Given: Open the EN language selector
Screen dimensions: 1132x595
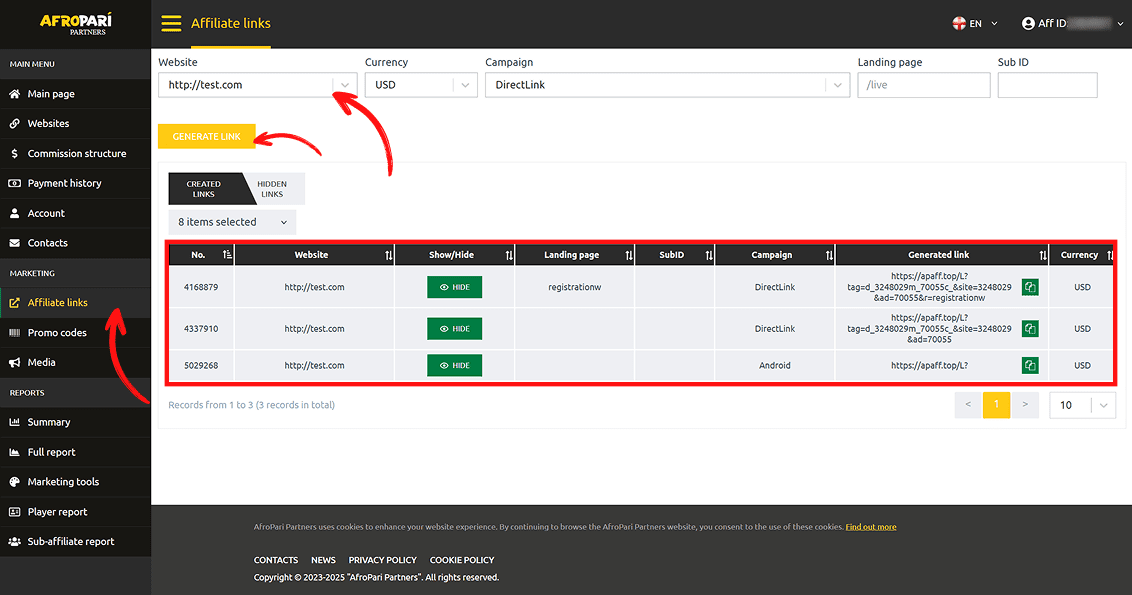Looking at the screenshot, I should pos(975,24).
